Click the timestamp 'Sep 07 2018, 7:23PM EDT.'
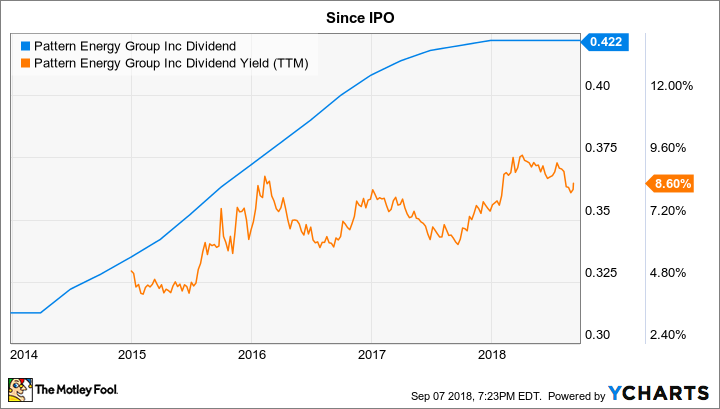Screen dimensions: 720x409 coord(477,396)
